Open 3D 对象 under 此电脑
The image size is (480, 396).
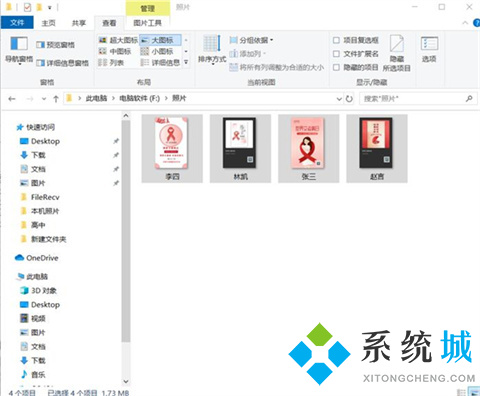(38, 290)
